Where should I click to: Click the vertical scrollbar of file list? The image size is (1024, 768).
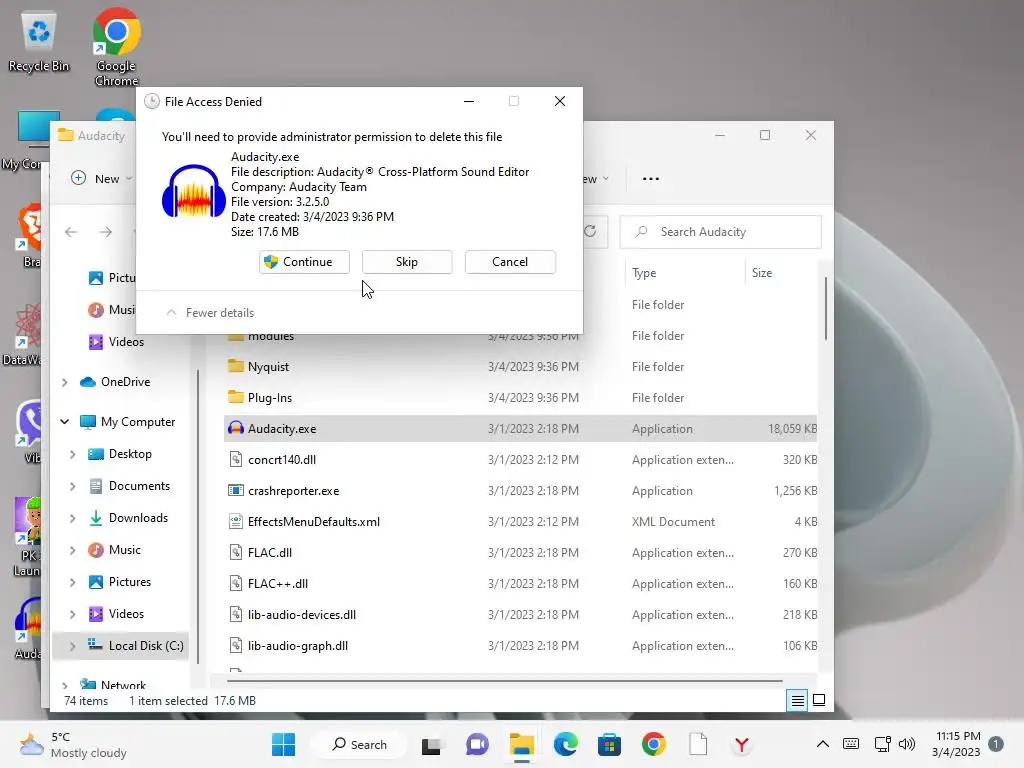point(825,308)
